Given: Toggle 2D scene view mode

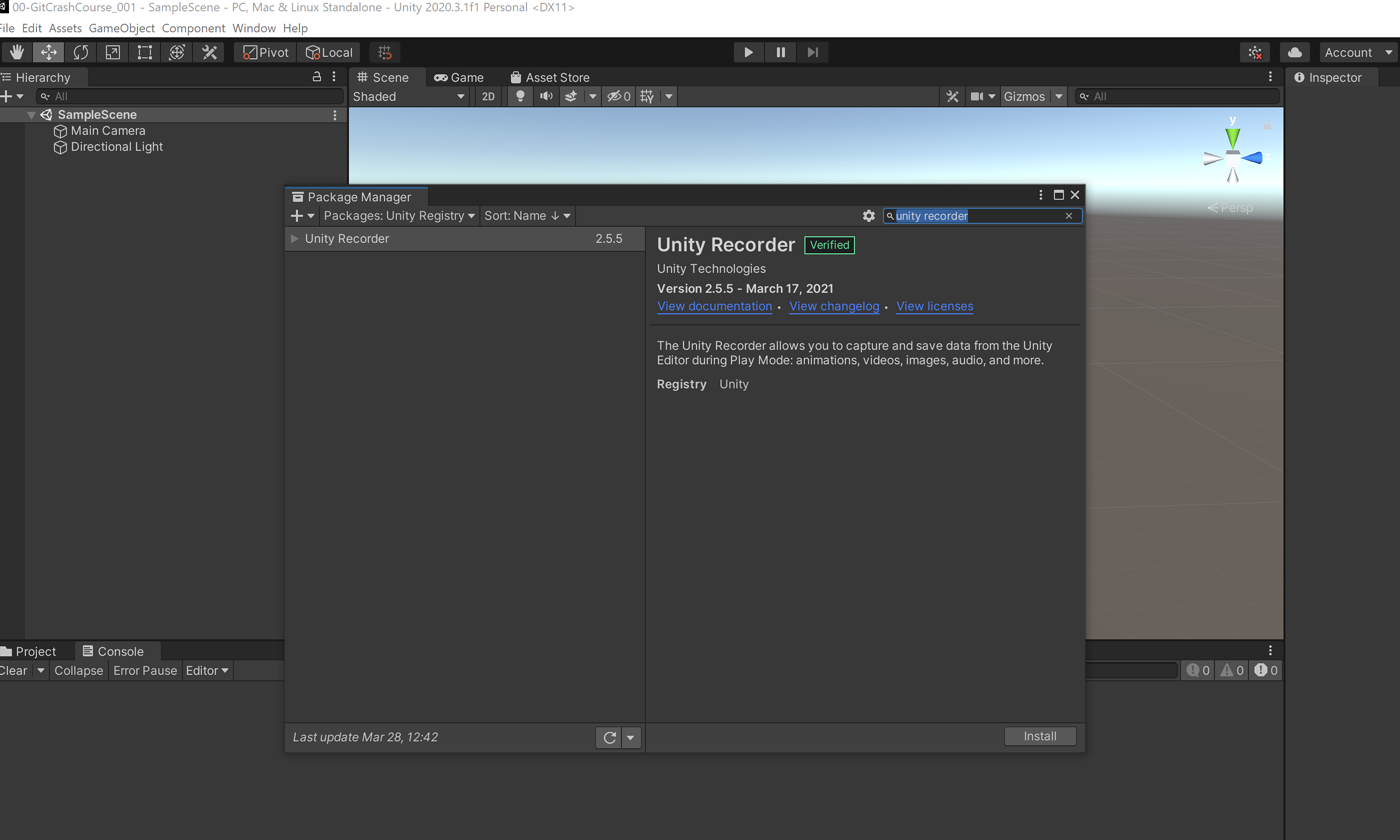Looking at the screenshot, I should click(488, 96).
